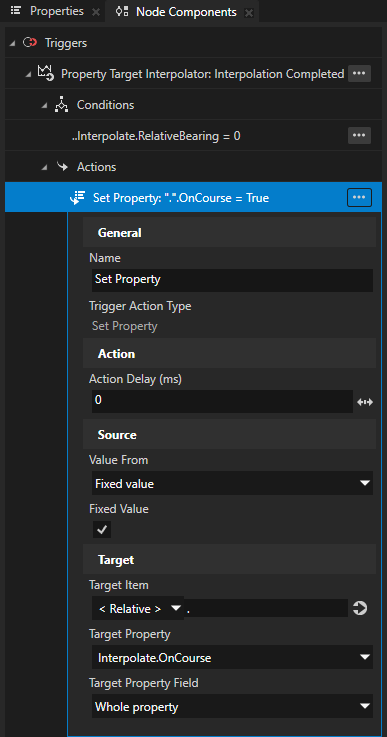
Task: Close the Node Components tab
Action: point(249,13)
